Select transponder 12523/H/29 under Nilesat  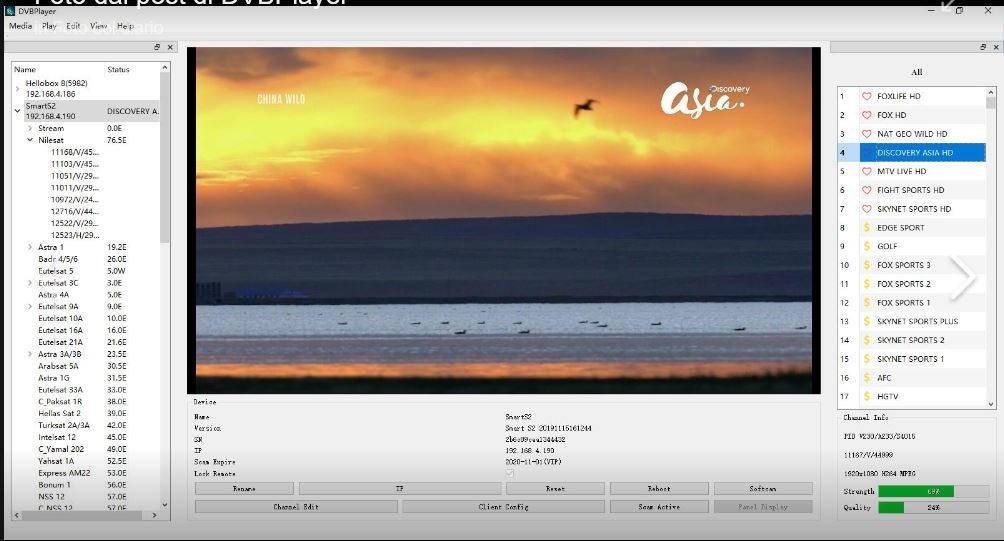click(75, 235)
